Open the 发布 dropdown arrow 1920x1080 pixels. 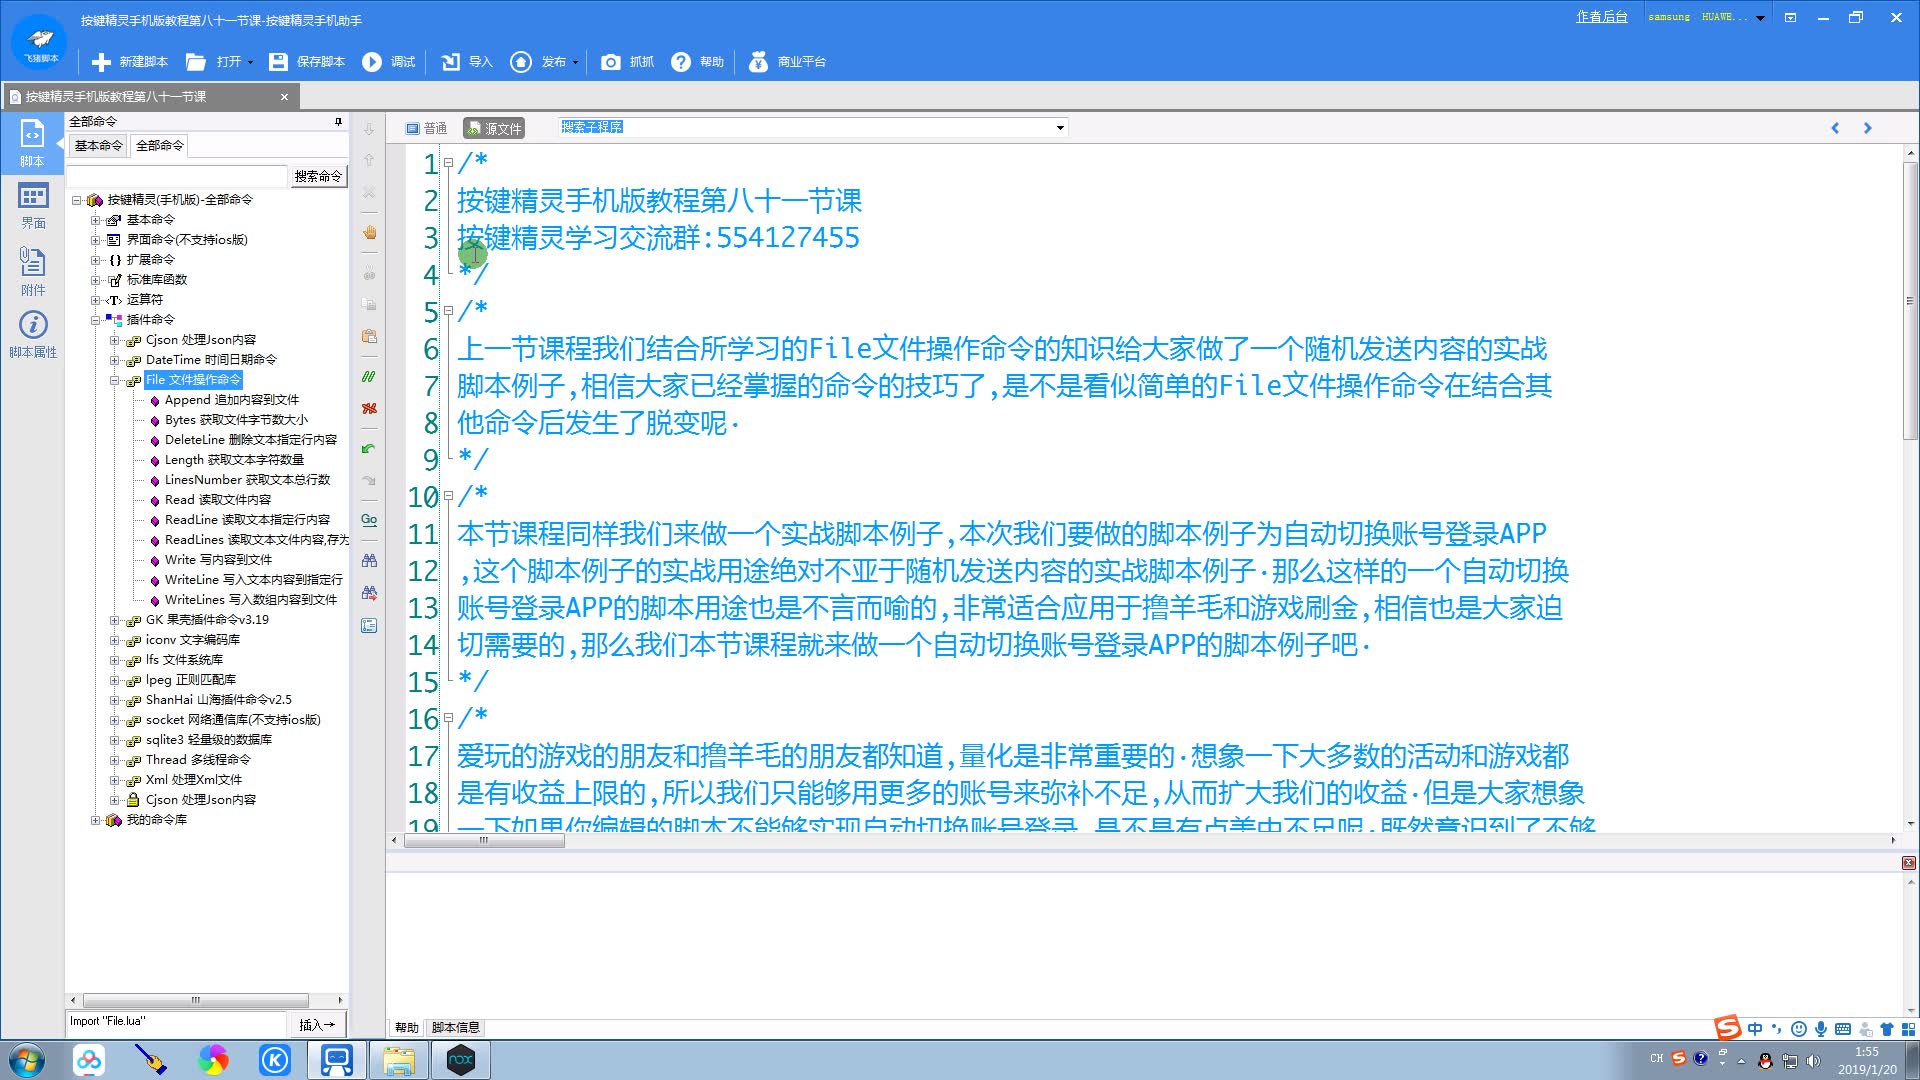point(575,63)
